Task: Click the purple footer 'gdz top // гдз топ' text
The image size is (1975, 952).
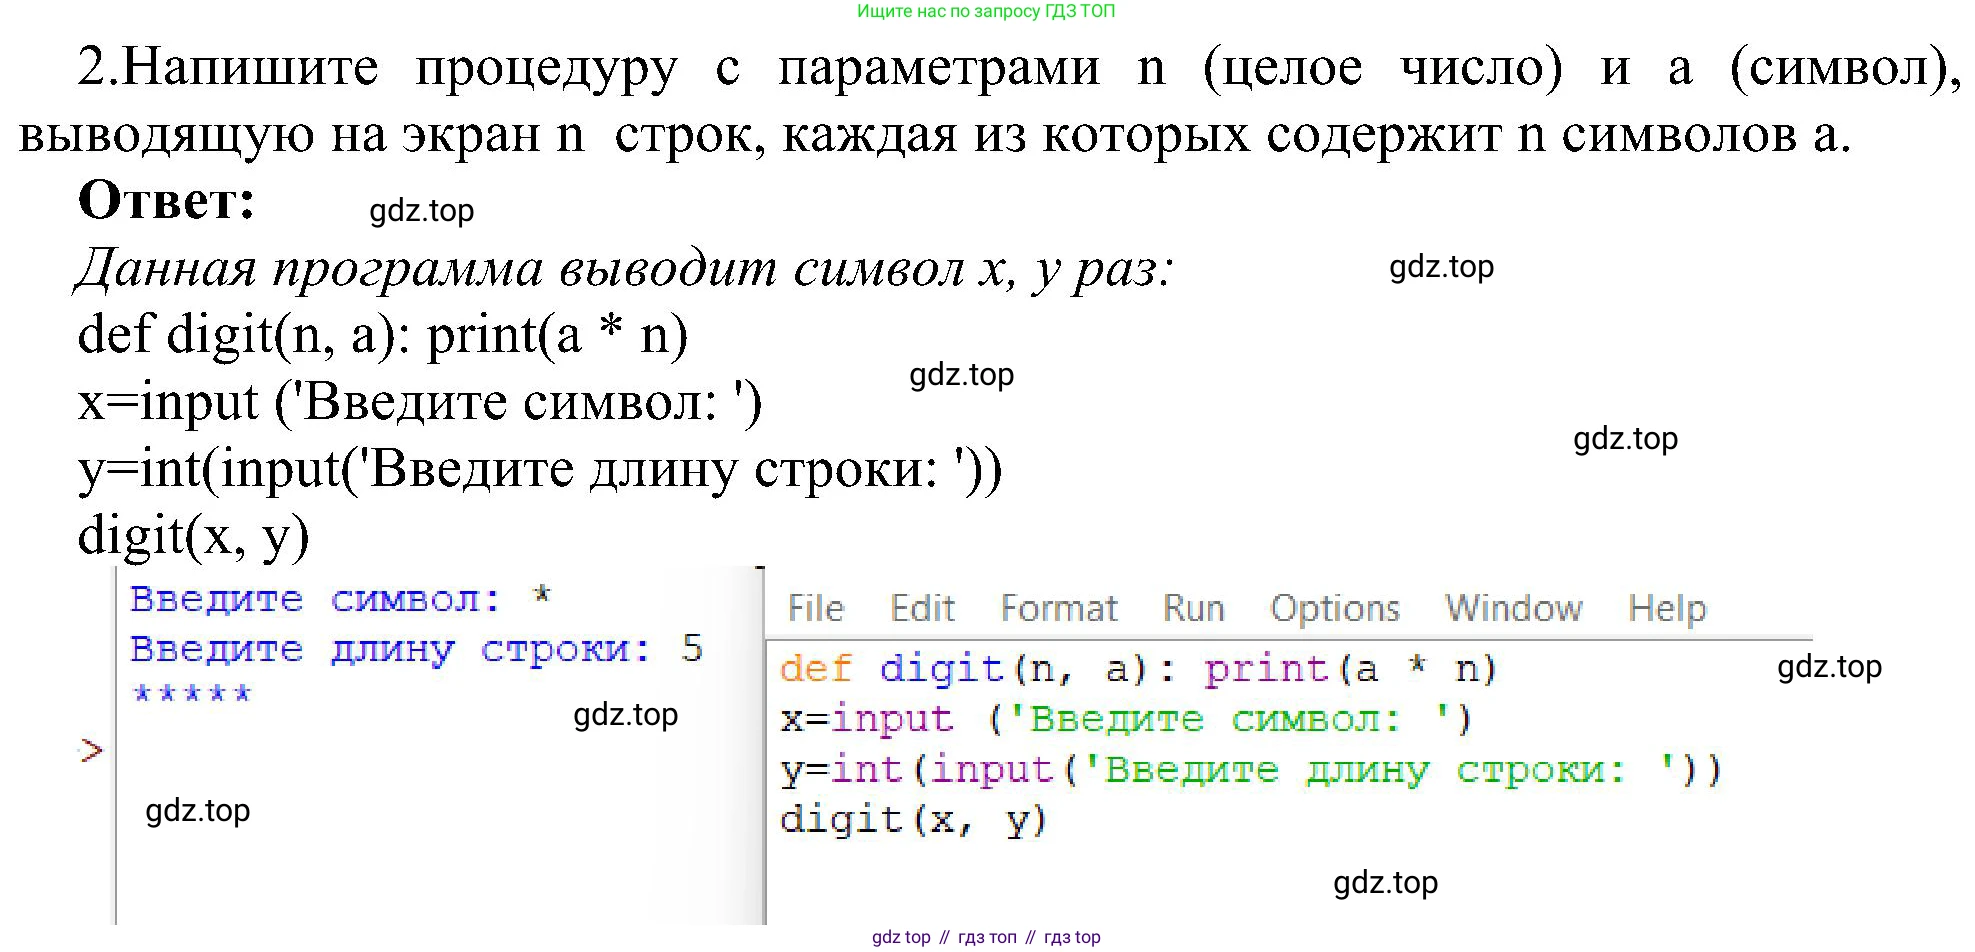Action: [x=985, y=937]
